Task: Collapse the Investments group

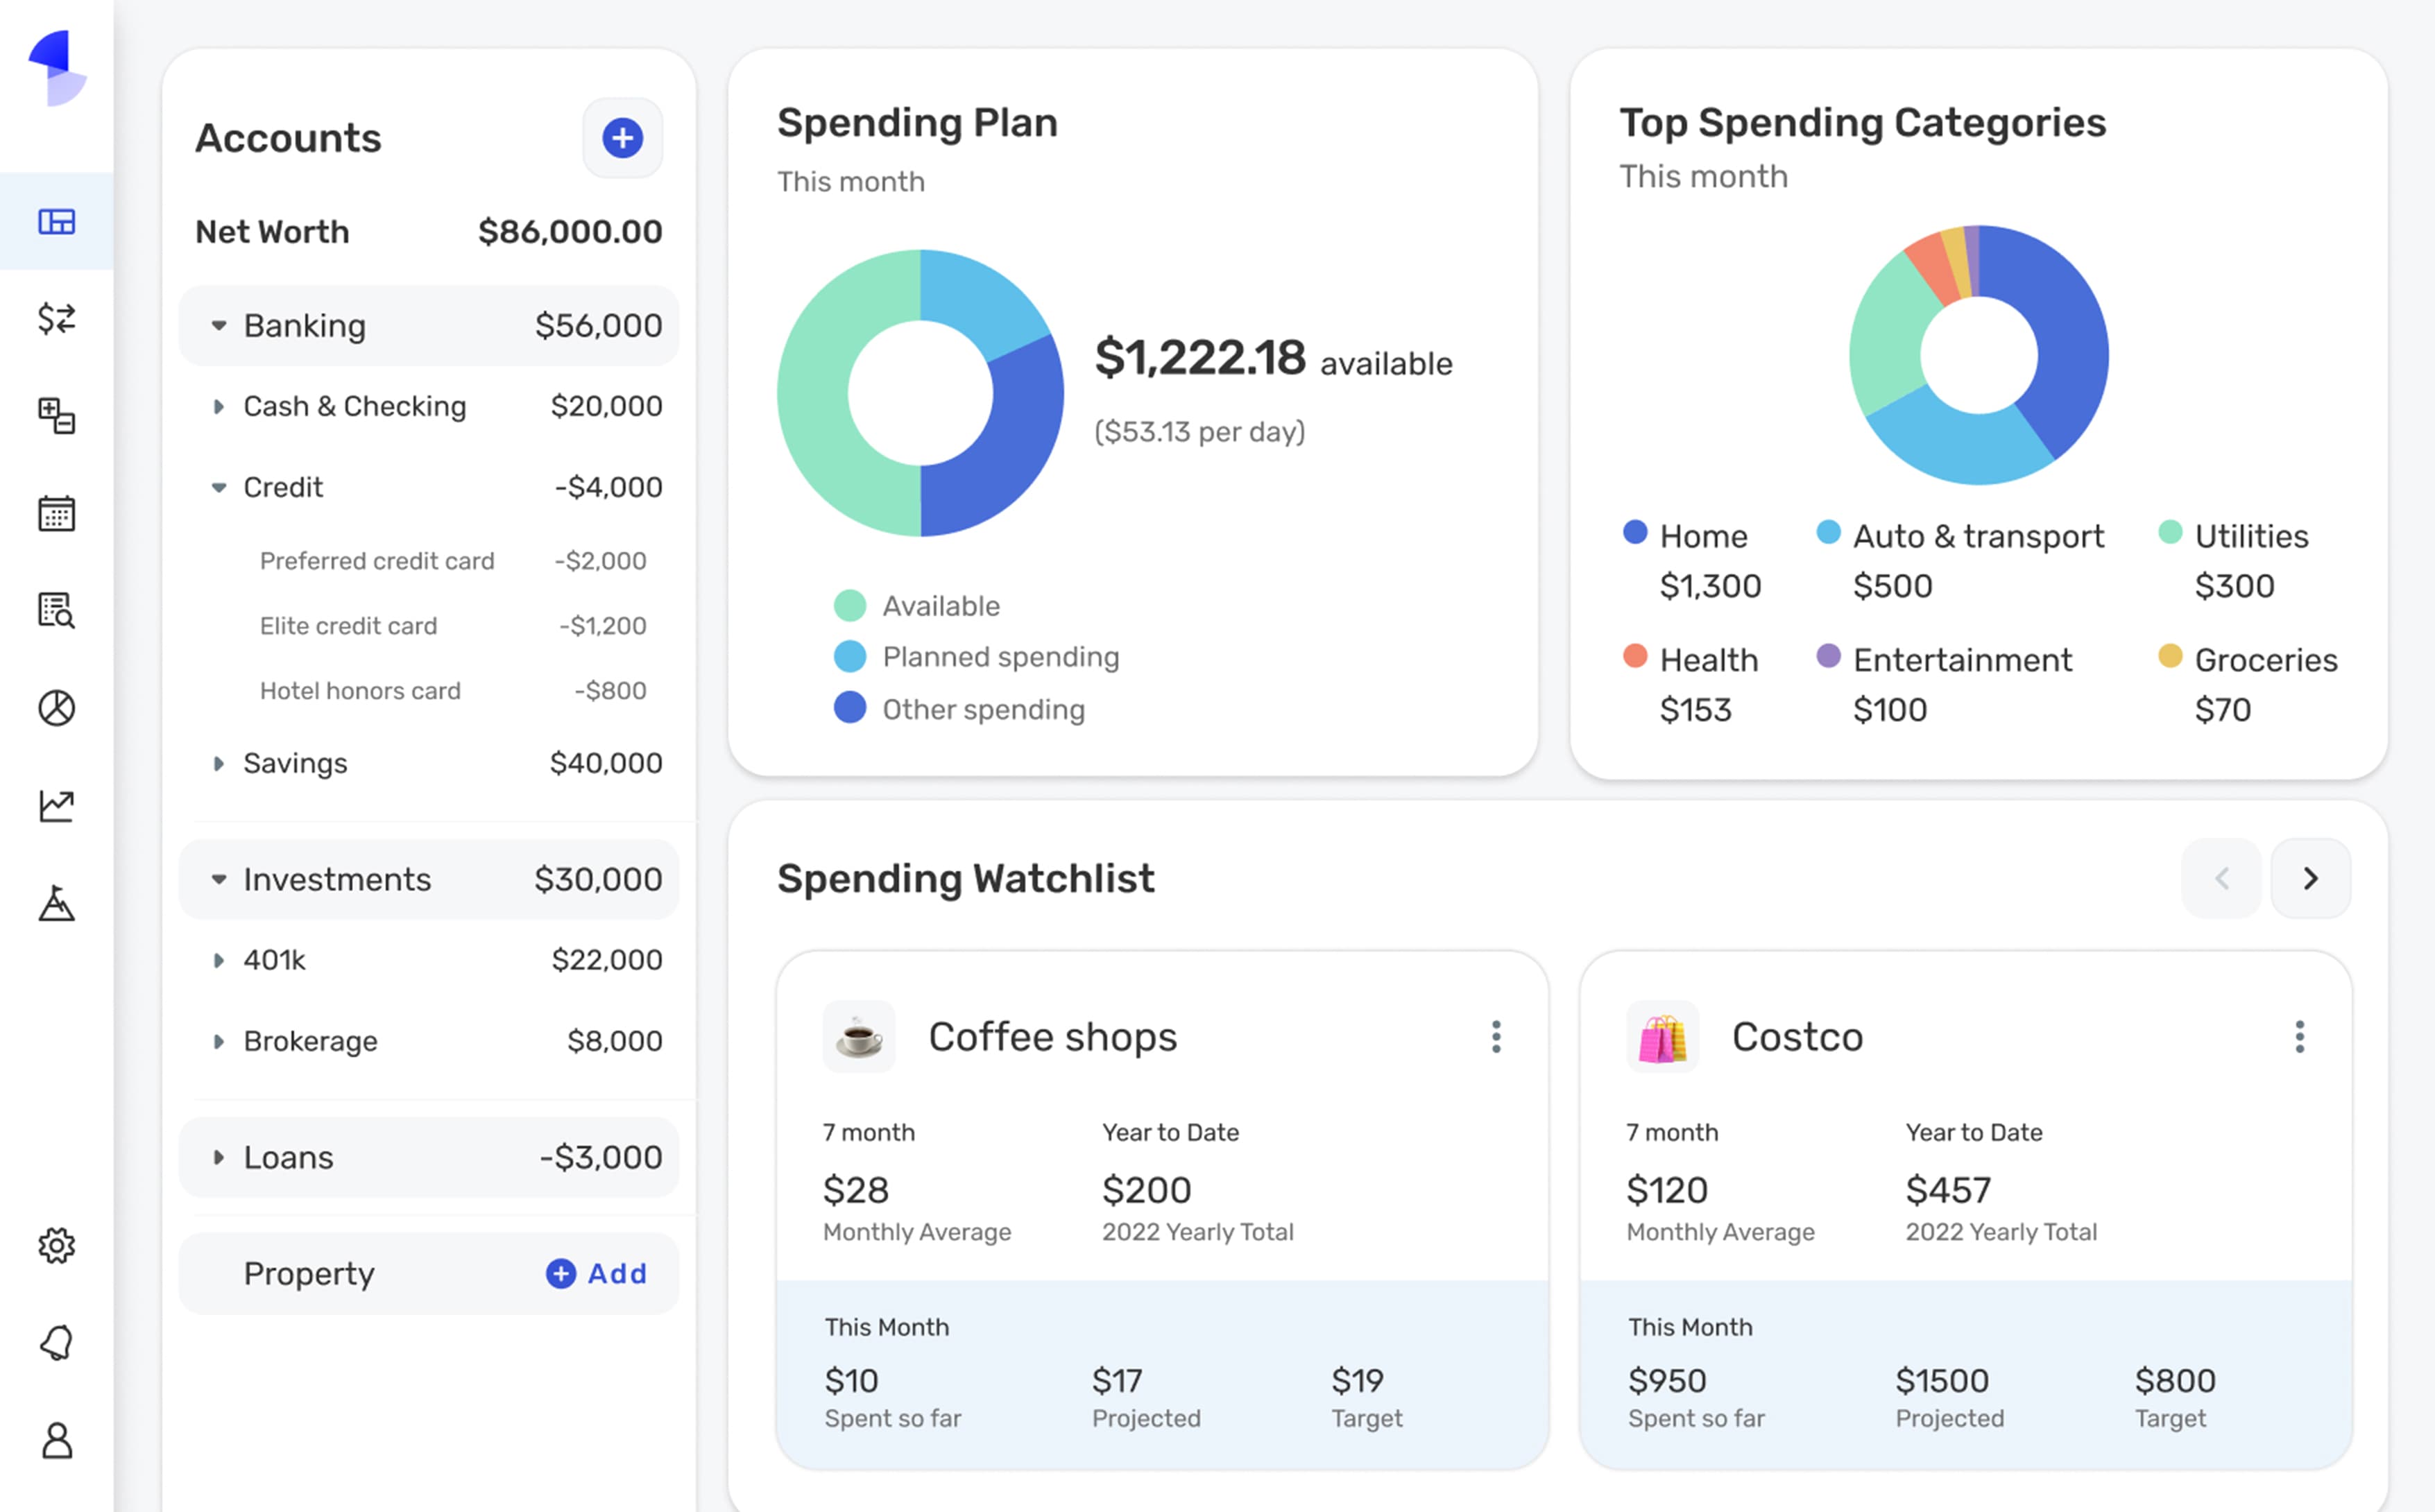Action: [x=219, y=880]
